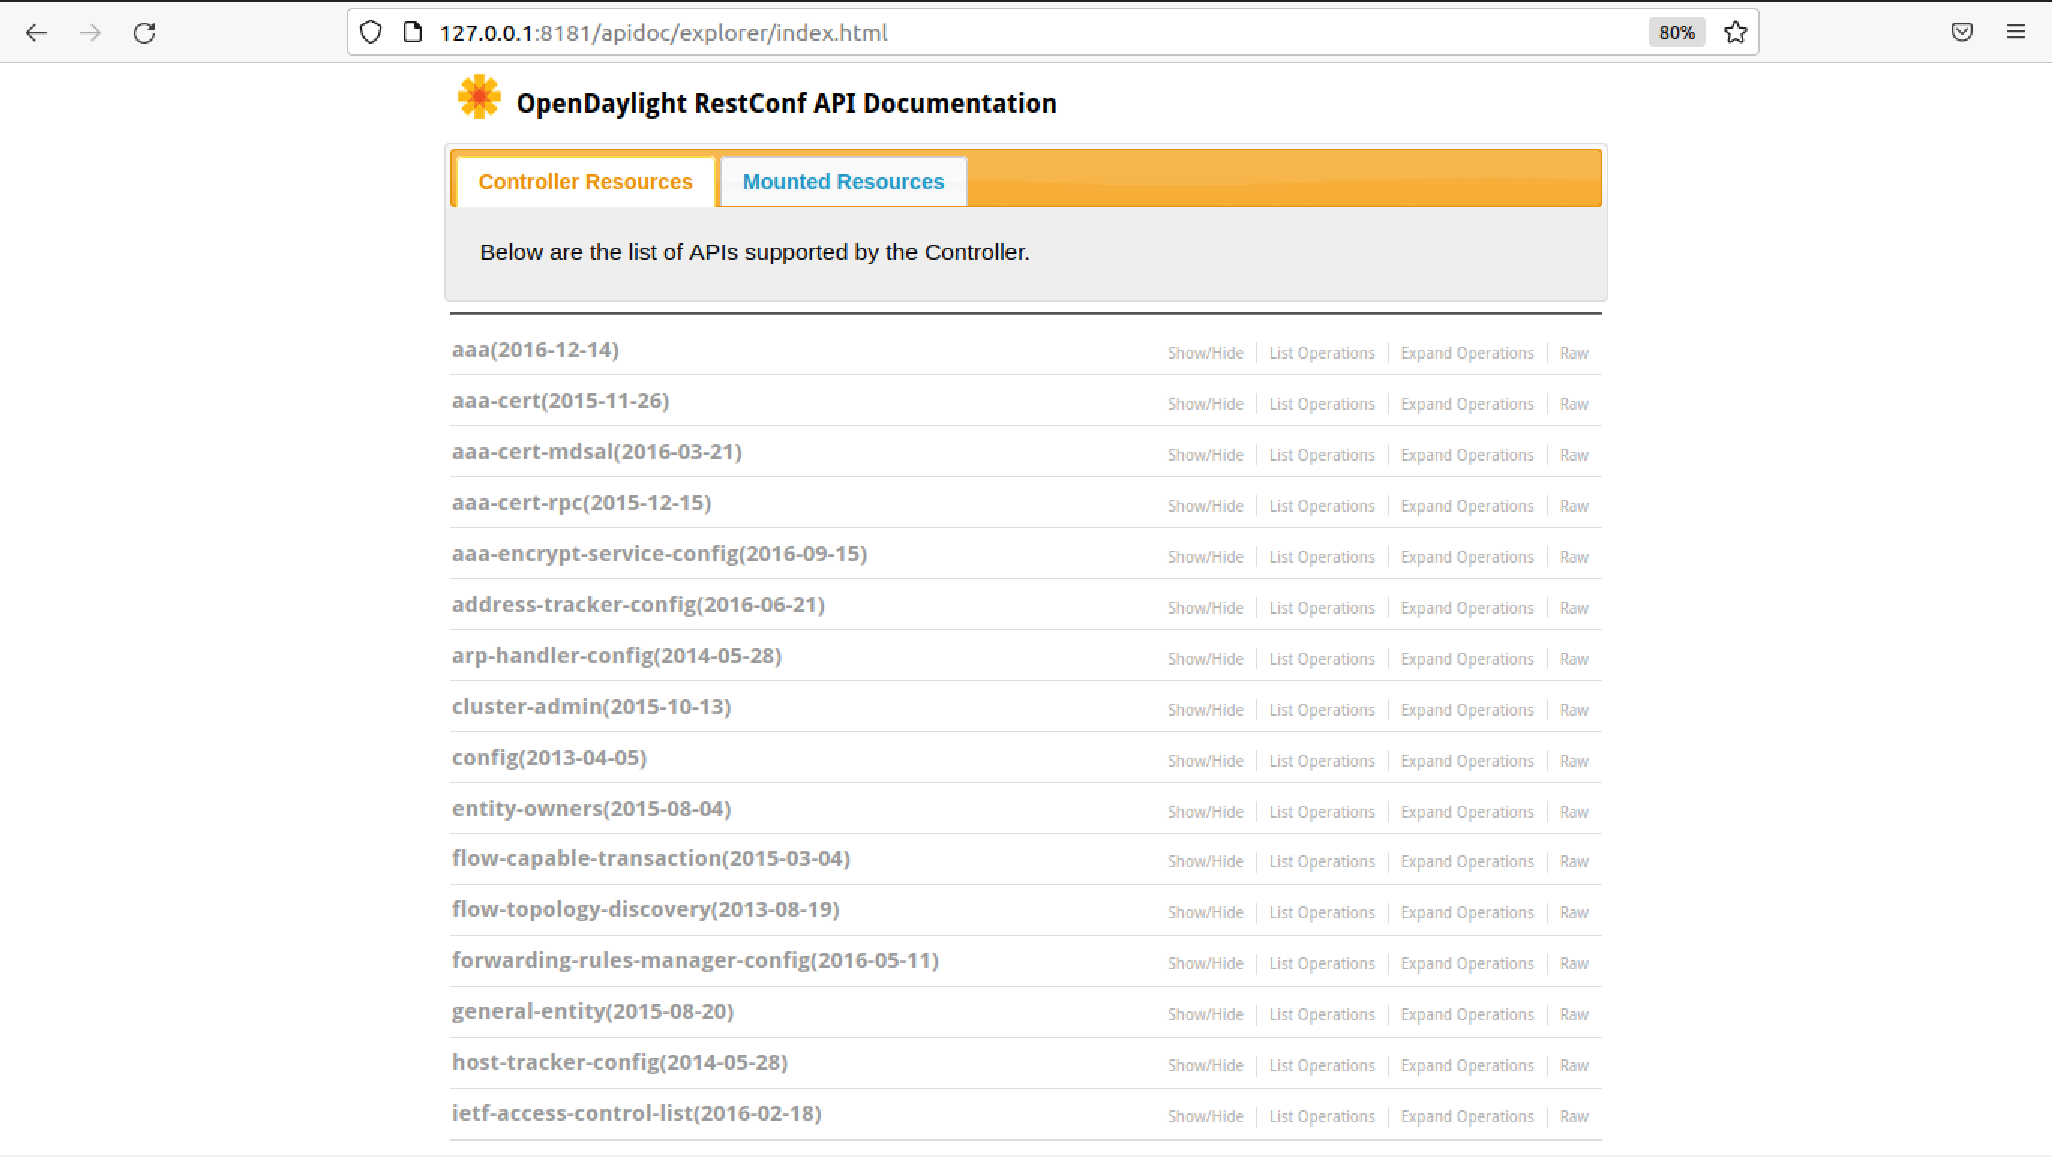This screenshot has width=2052, height=1157.
Task: Click List Operations for arp-handler-config
Action: coord(1321,660)
